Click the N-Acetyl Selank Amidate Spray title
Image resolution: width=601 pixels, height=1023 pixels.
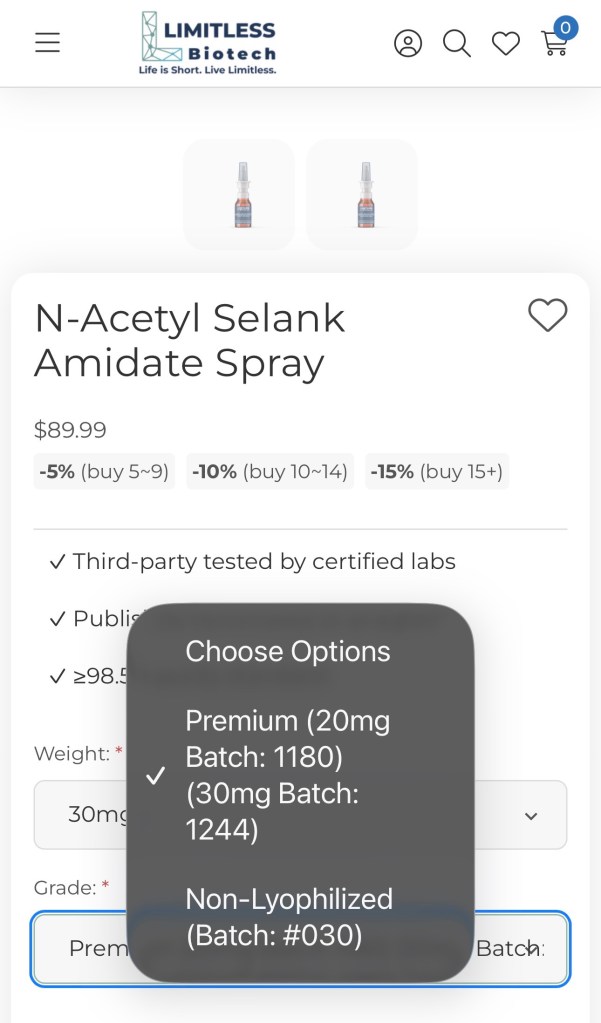(x=190, y=341)
